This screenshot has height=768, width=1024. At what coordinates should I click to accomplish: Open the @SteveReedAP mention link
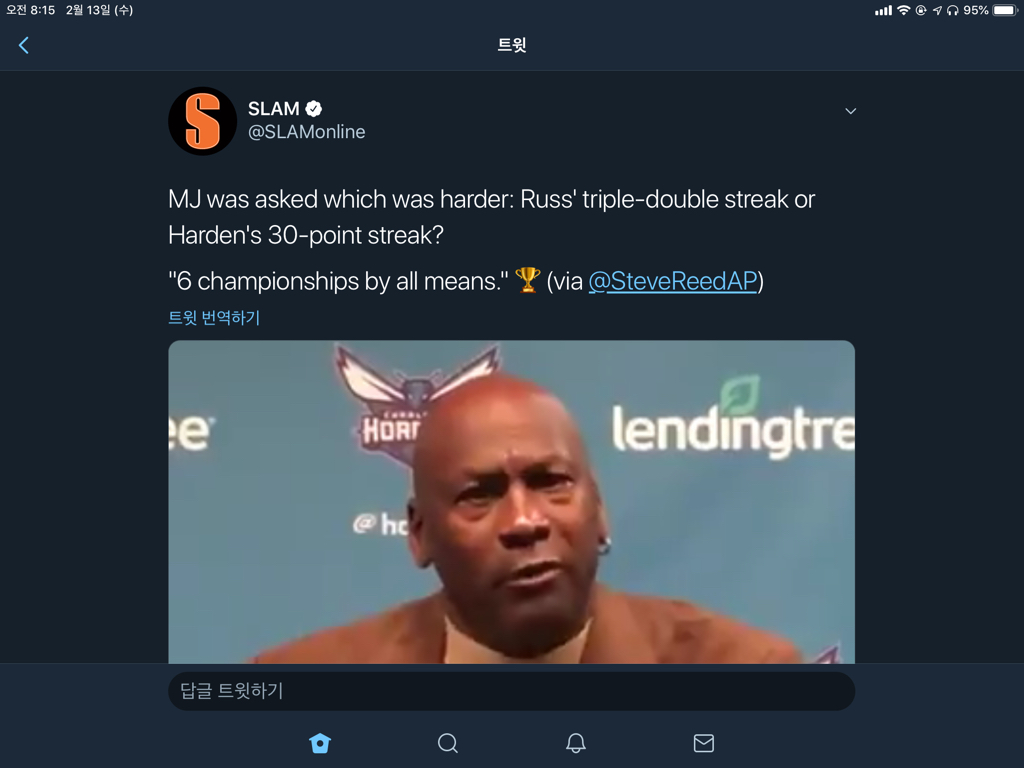point(672,282)
